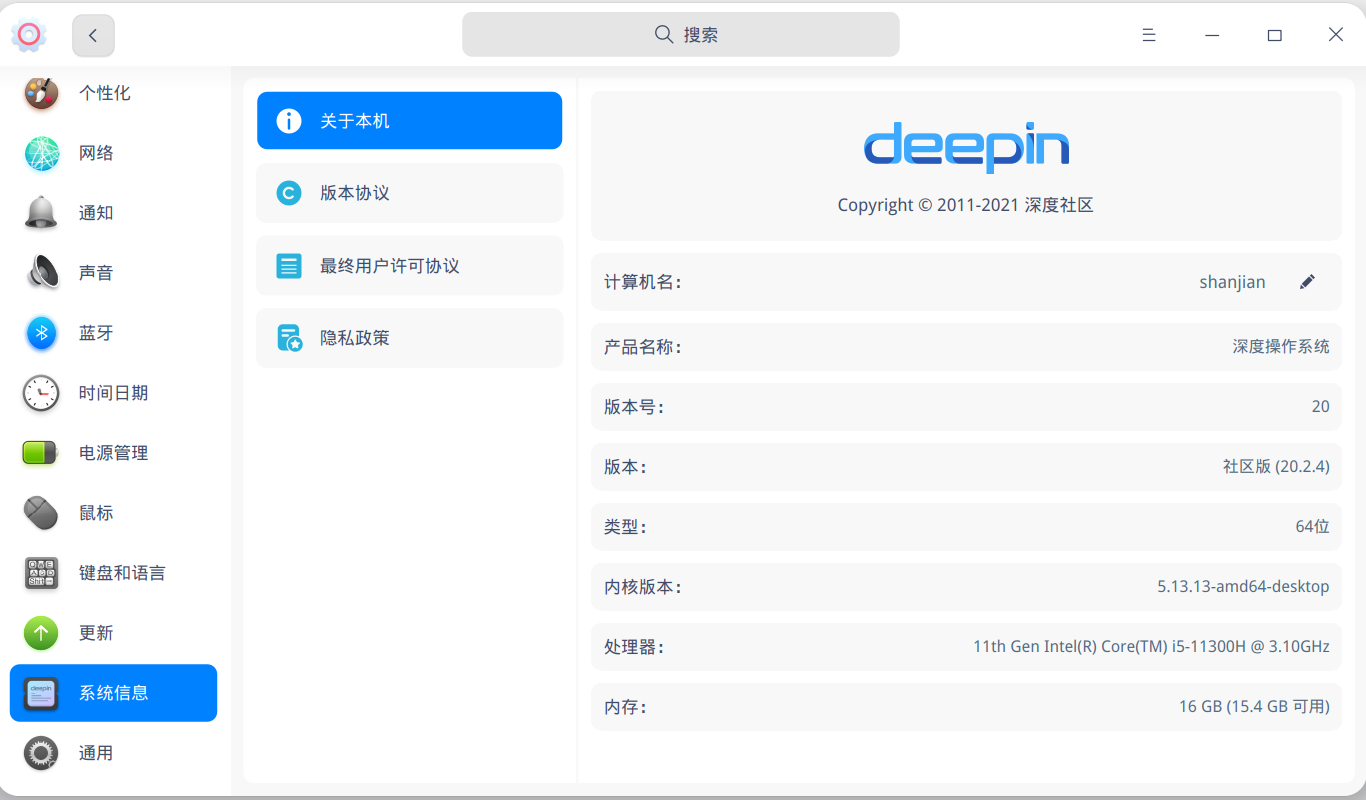Click kernel value 5.13.13-amd64-desktop
This screenshot has height=800, width=1366.
pyautogui.click(x=1243, y=586)
